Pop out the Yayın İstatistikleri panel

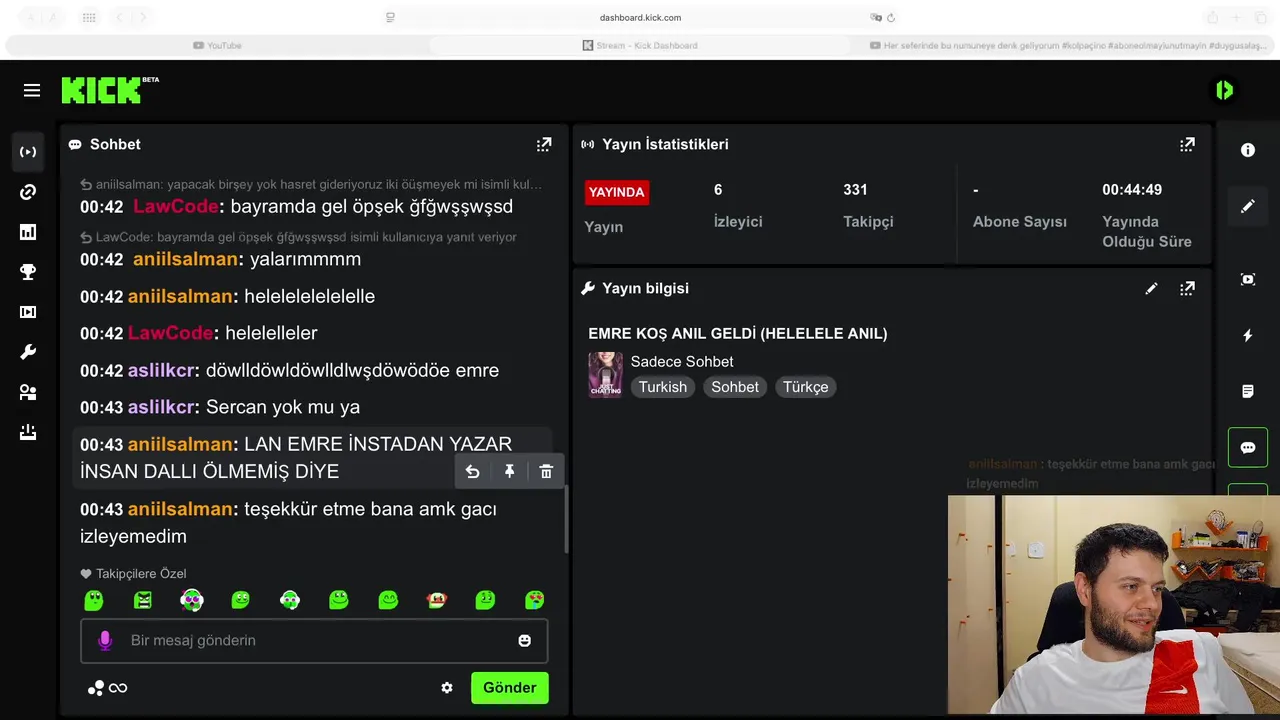[x=1187, y=144]
